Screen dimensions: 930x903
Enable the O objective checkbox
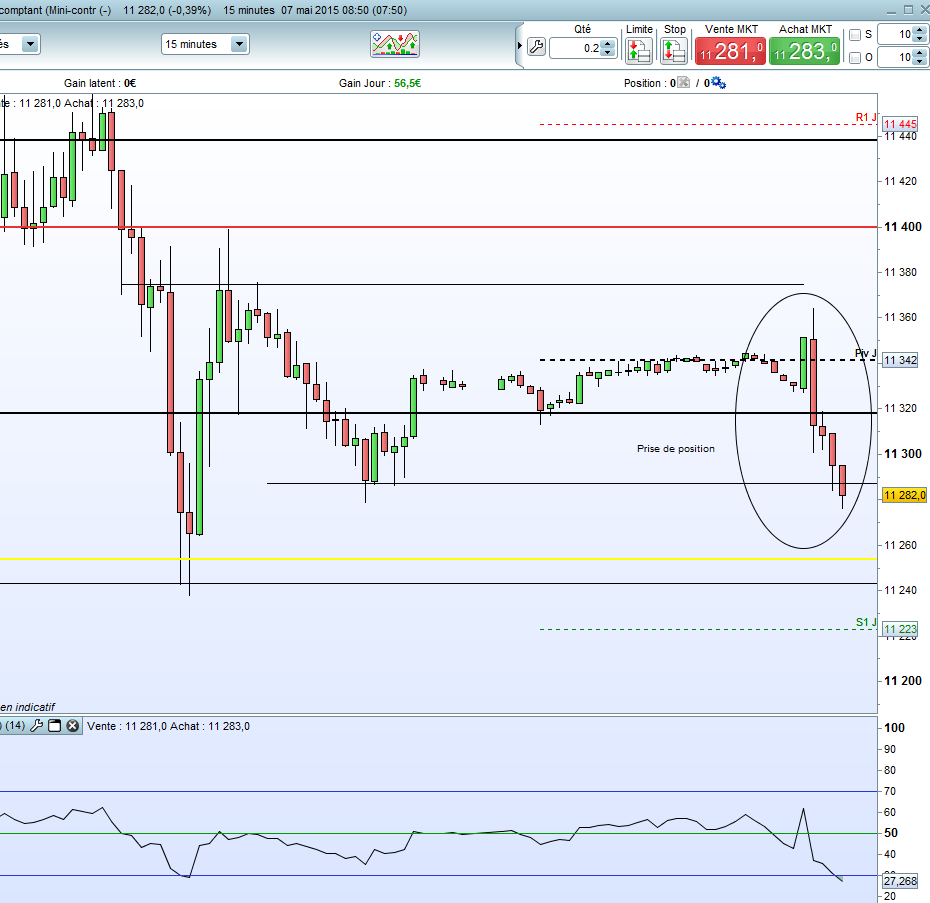(855, 58)
